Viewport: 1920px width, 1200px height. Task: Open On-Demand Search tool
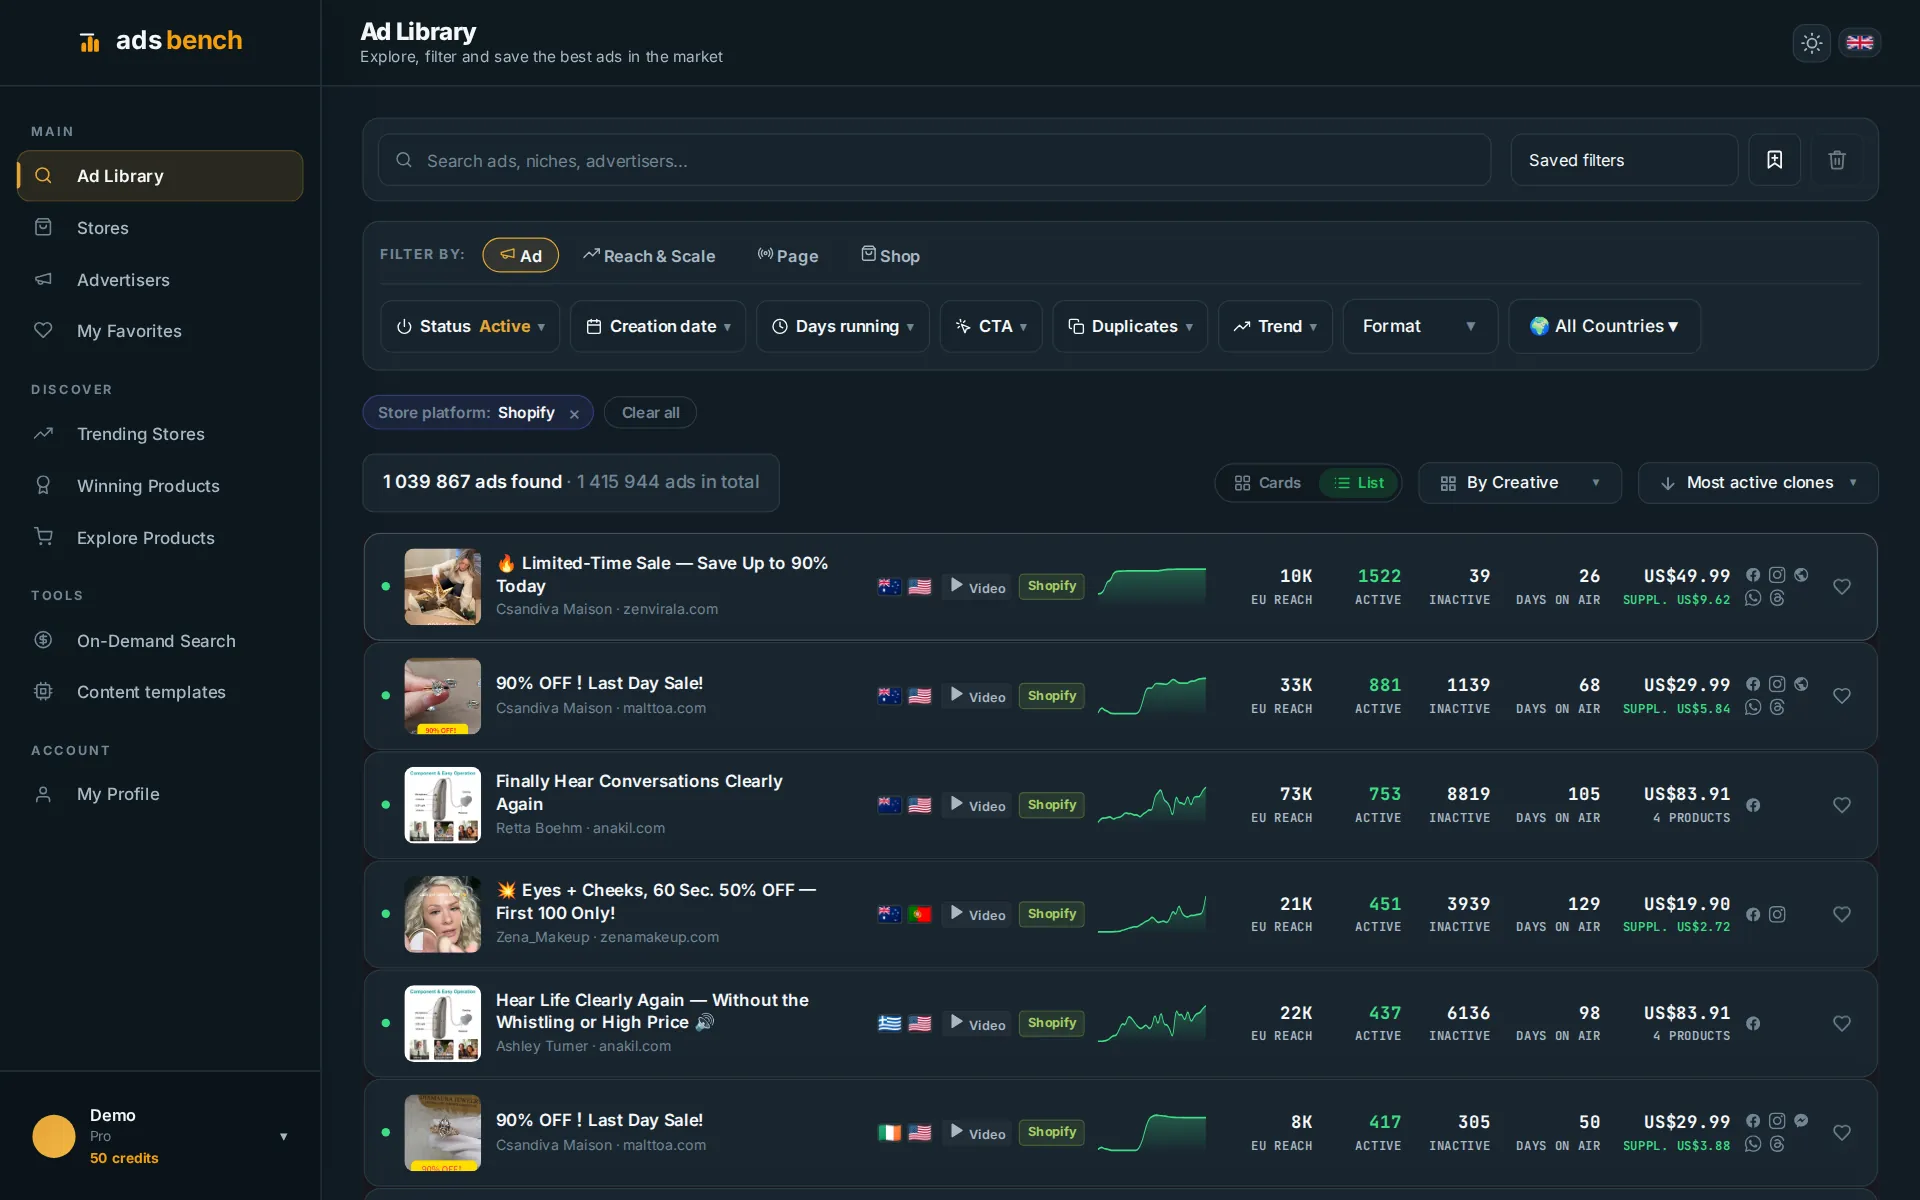click(x=160, y=641)
